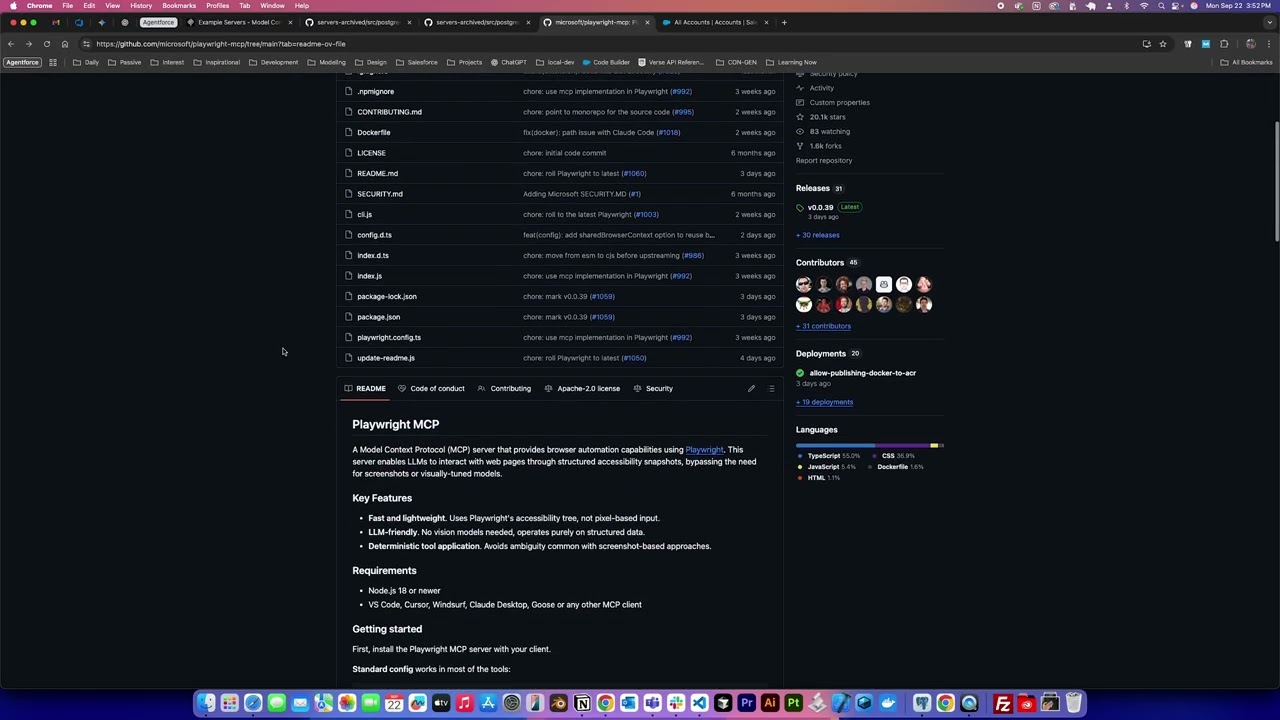Open Blender from the Dock

[558, 703]
